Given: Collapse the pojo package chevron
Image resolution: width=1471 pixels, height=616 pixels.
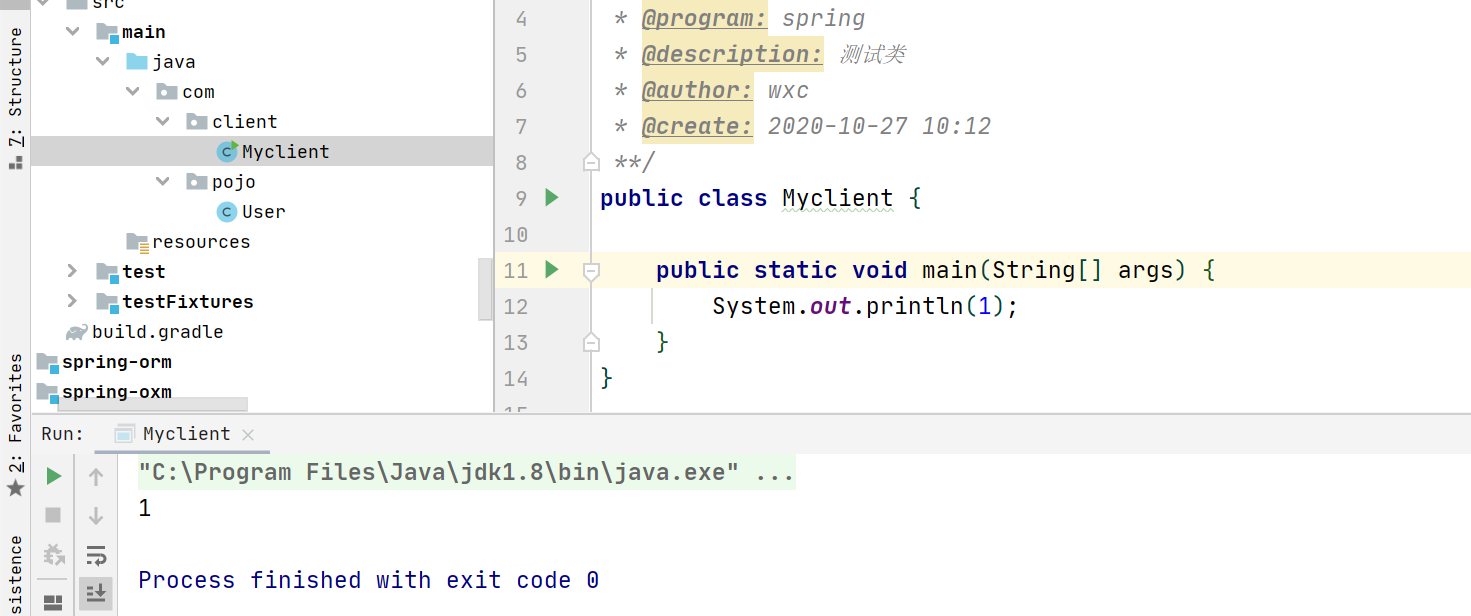Looking at the screenshot, I should click(163, 182).
